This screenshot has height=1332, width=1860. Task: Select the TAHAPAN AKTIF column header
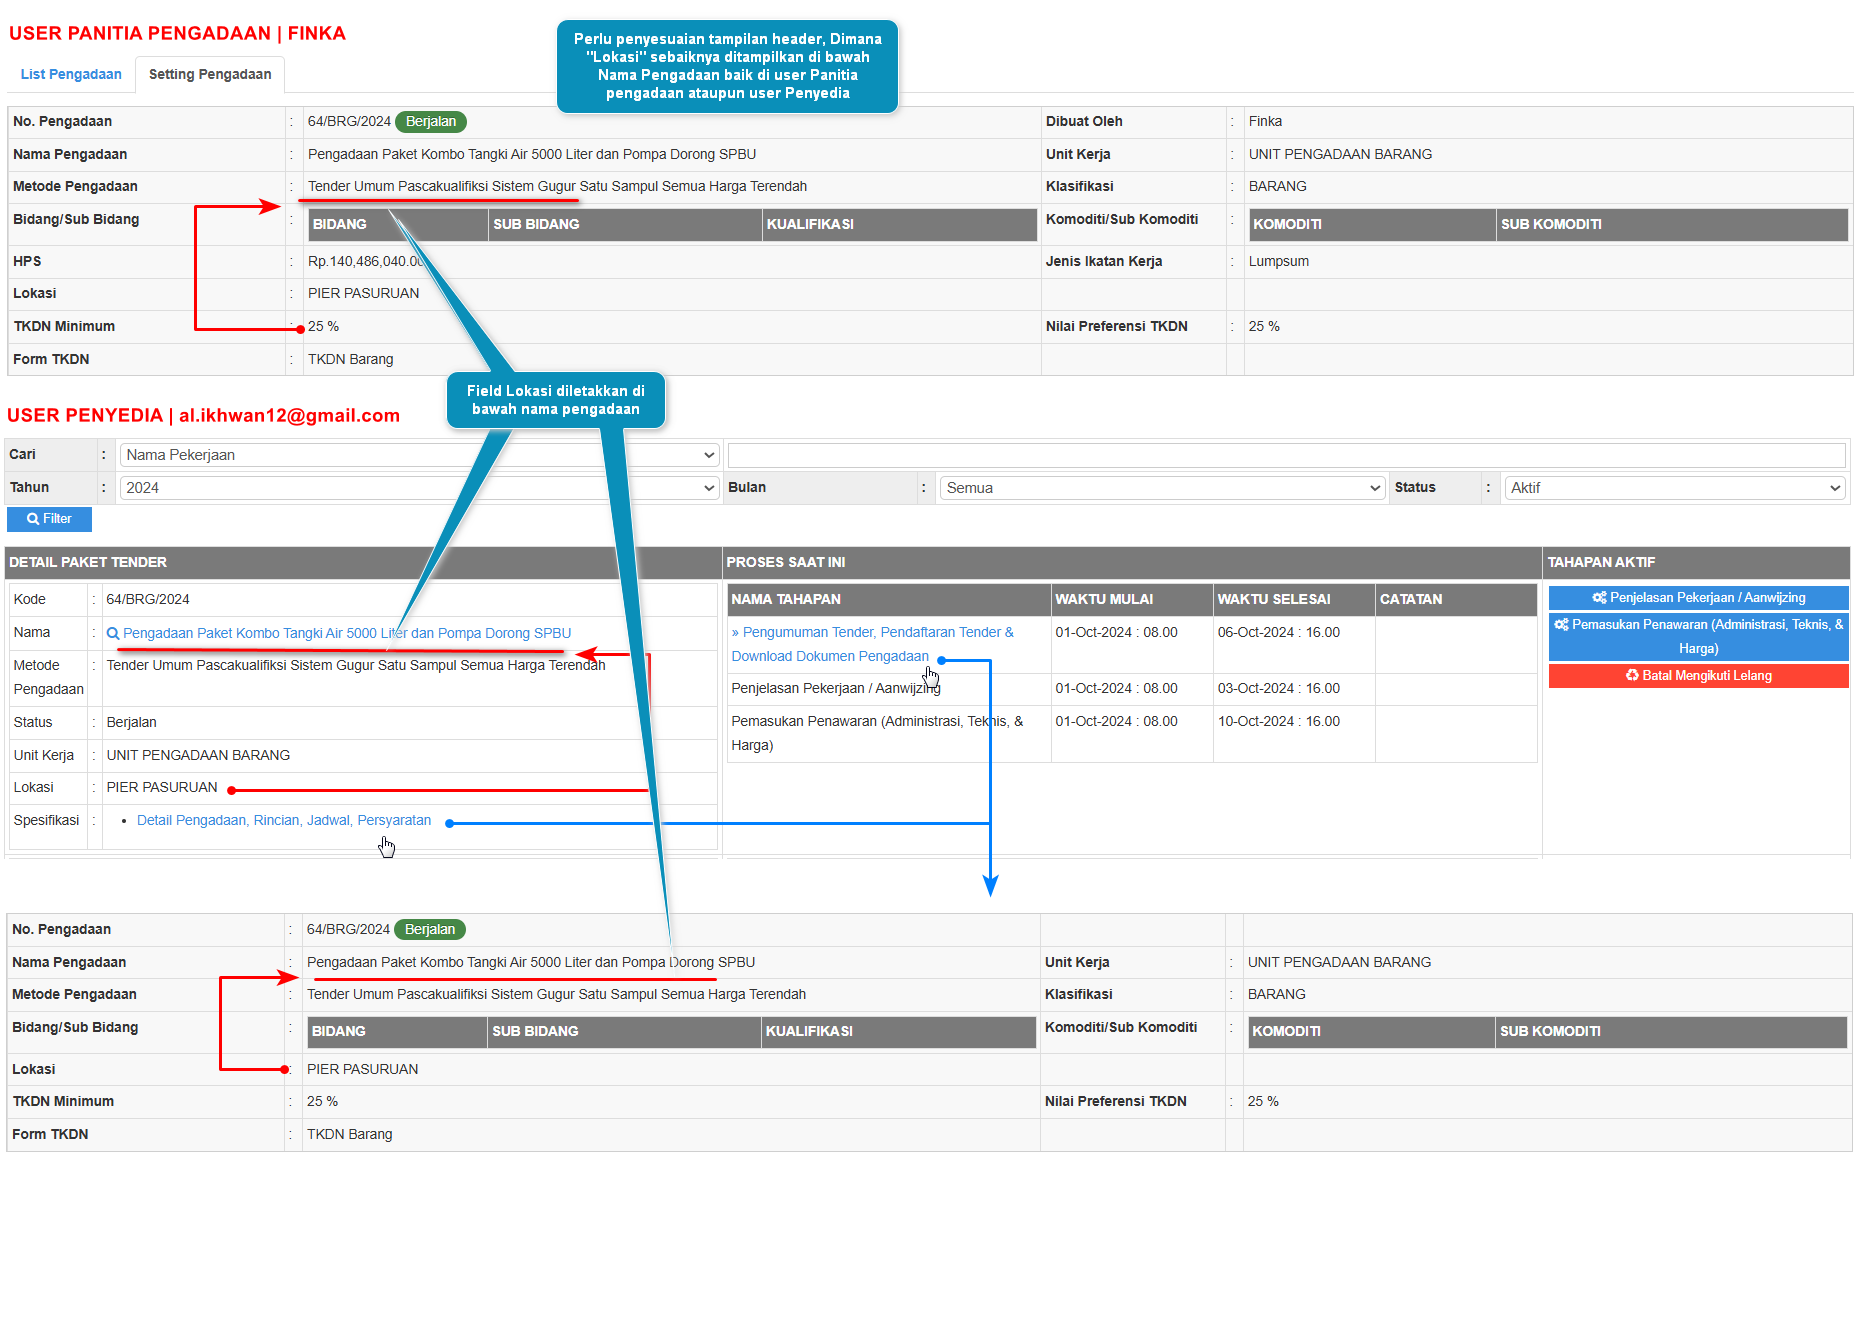1697,562
